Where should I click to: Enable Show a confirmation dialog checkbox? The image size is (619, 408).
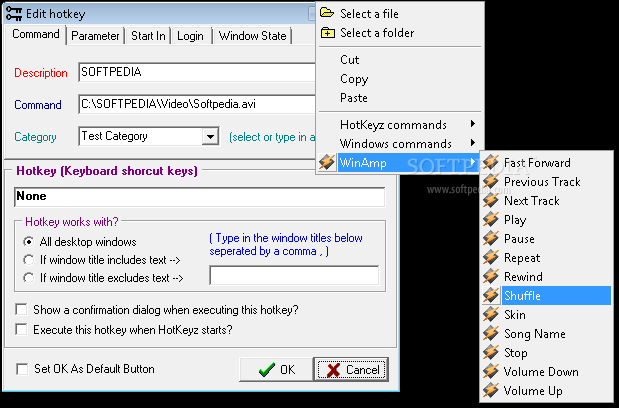(21, 309)
